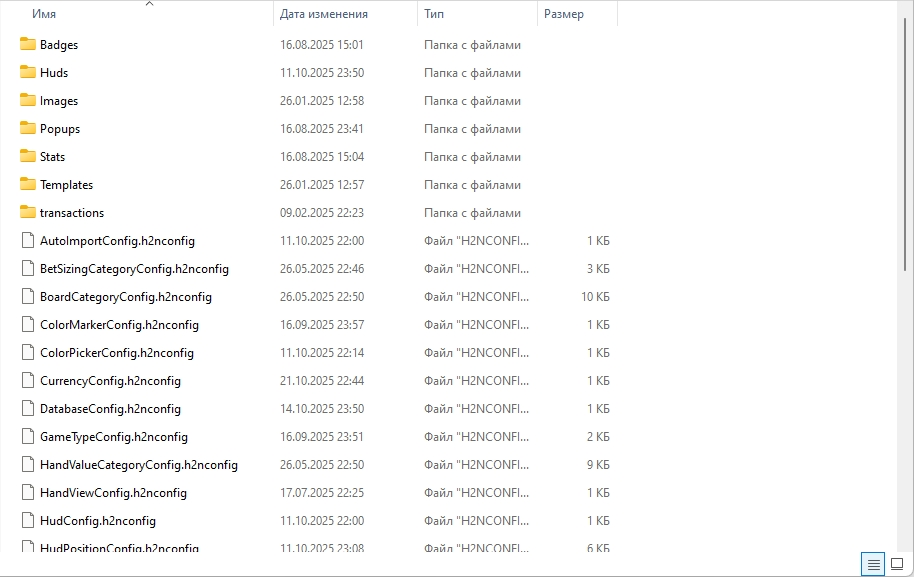Click the Stats folder icon

tap(28, 156)
